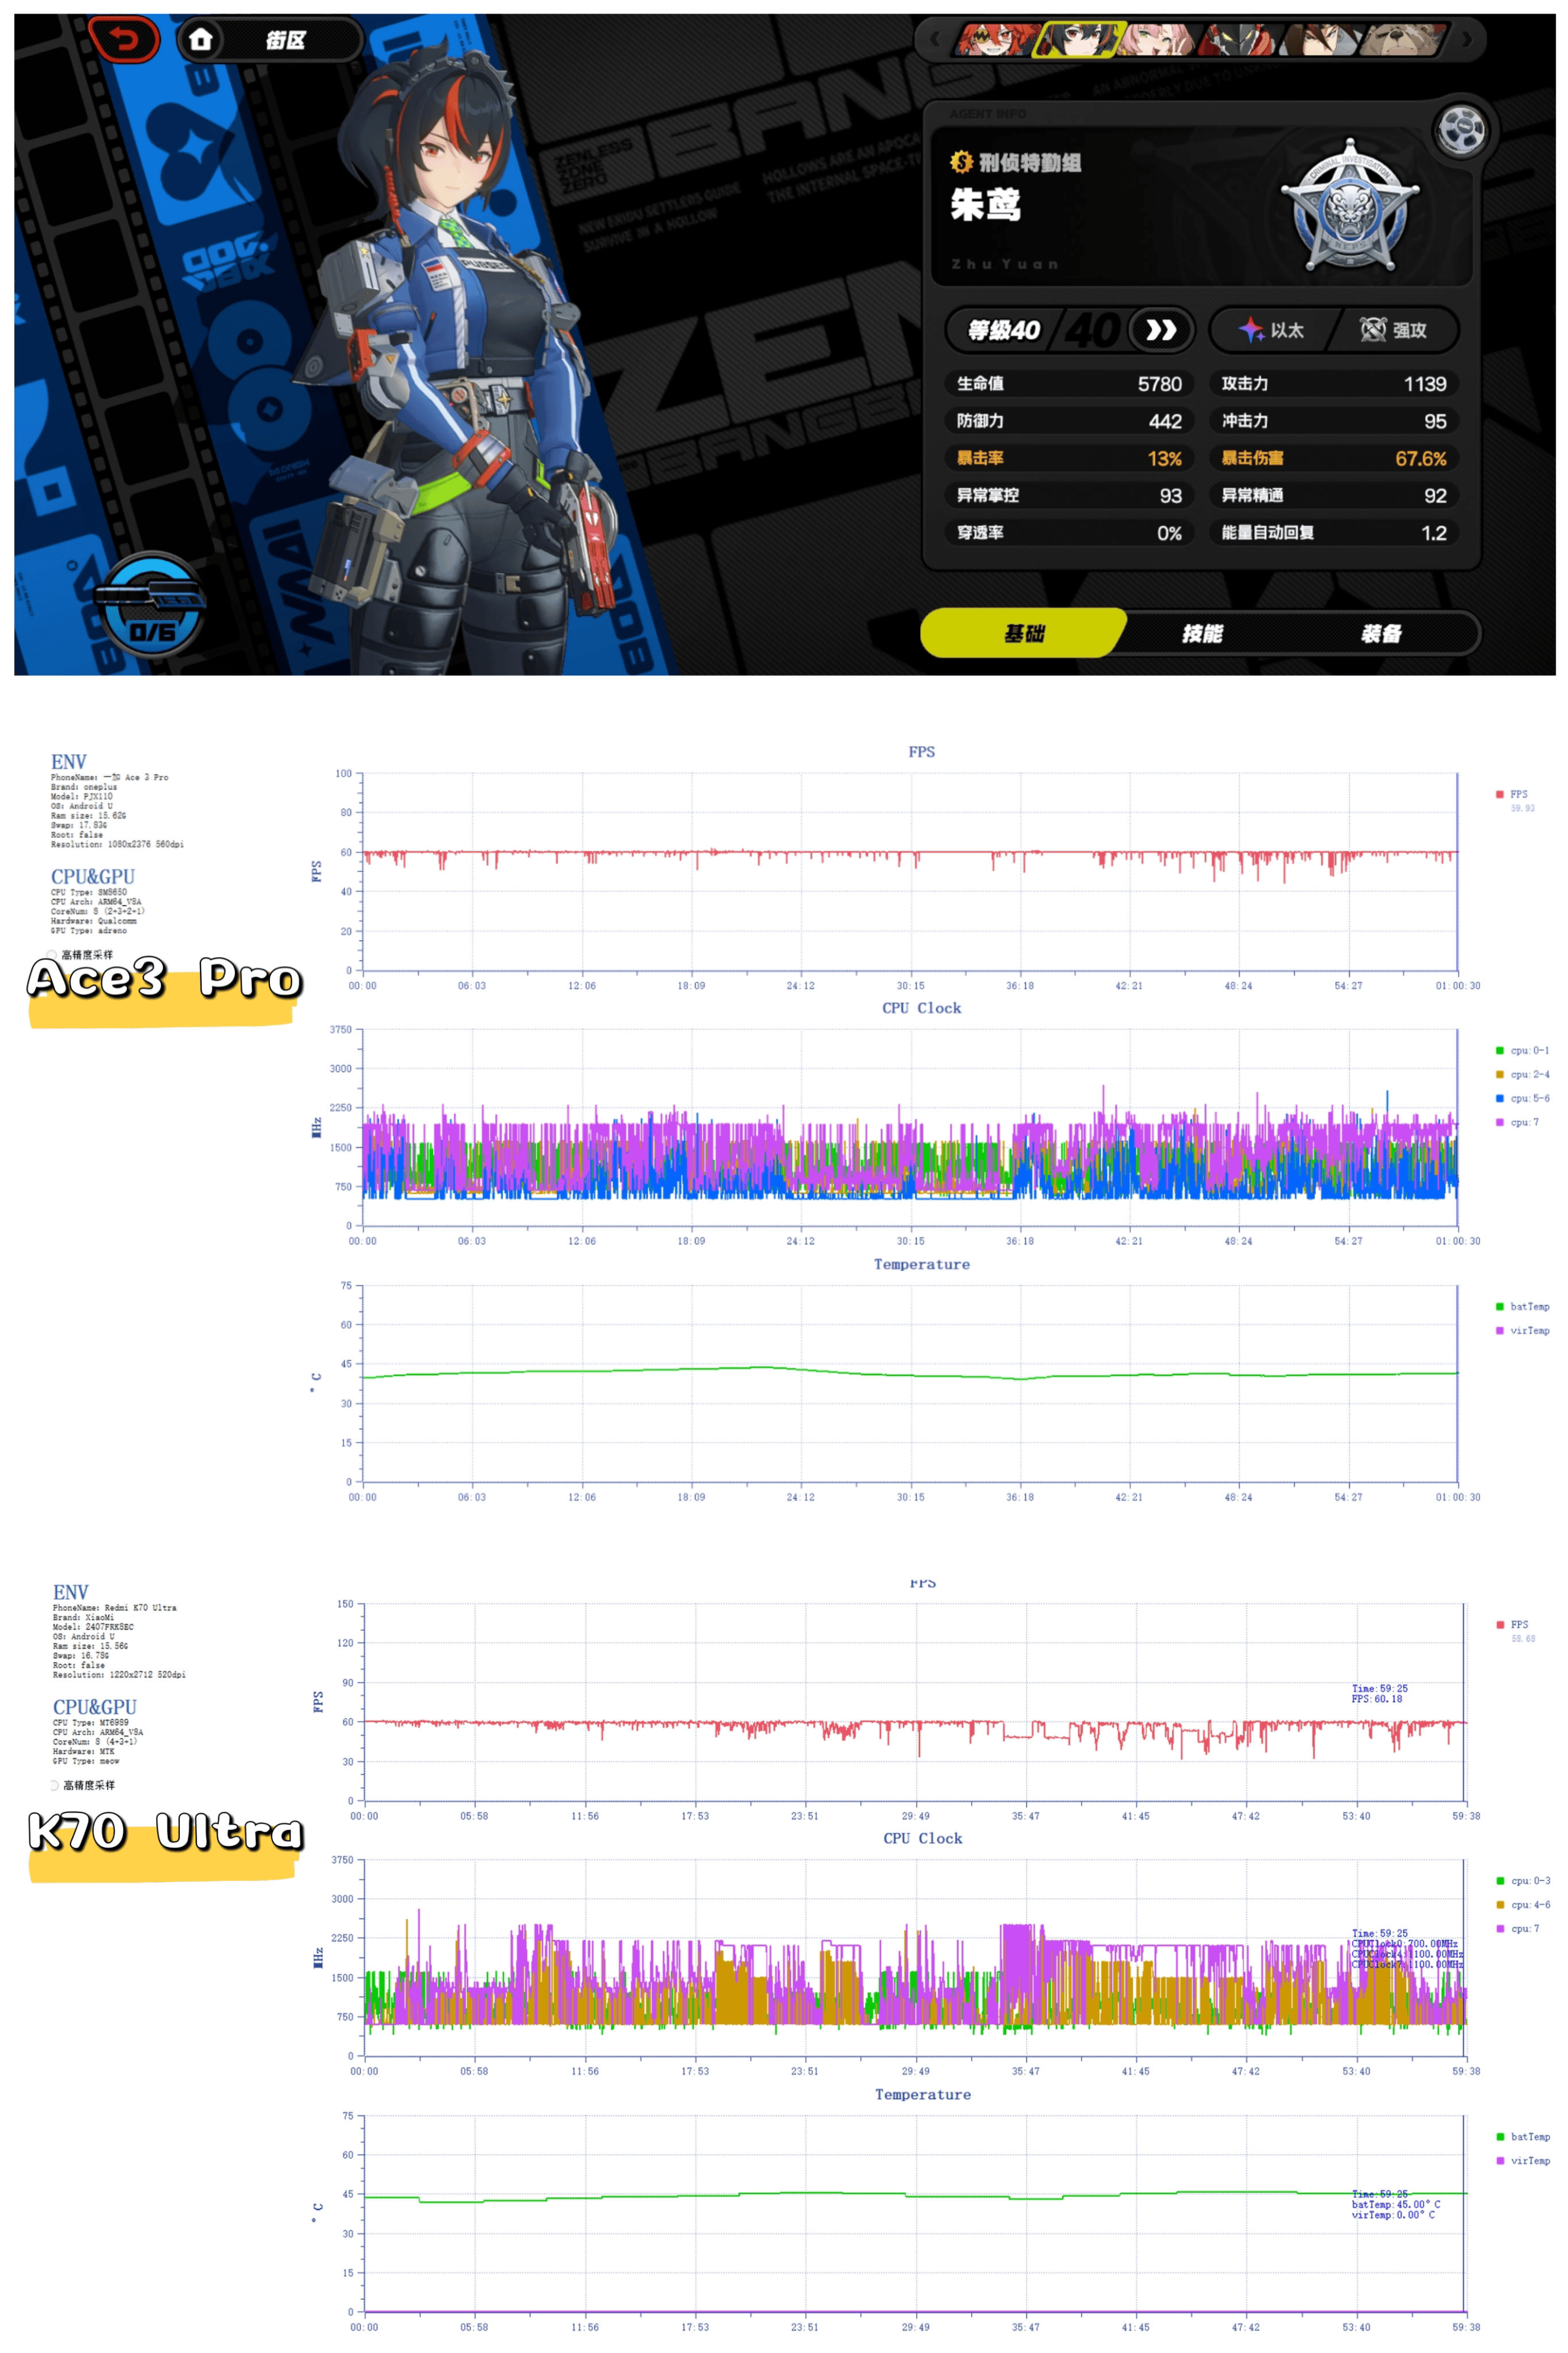Screen dimensions: 1568x2353
Task: Toggle 高精度采样 radio in Ace3 Pro panel
Action: tap(53, 955)
